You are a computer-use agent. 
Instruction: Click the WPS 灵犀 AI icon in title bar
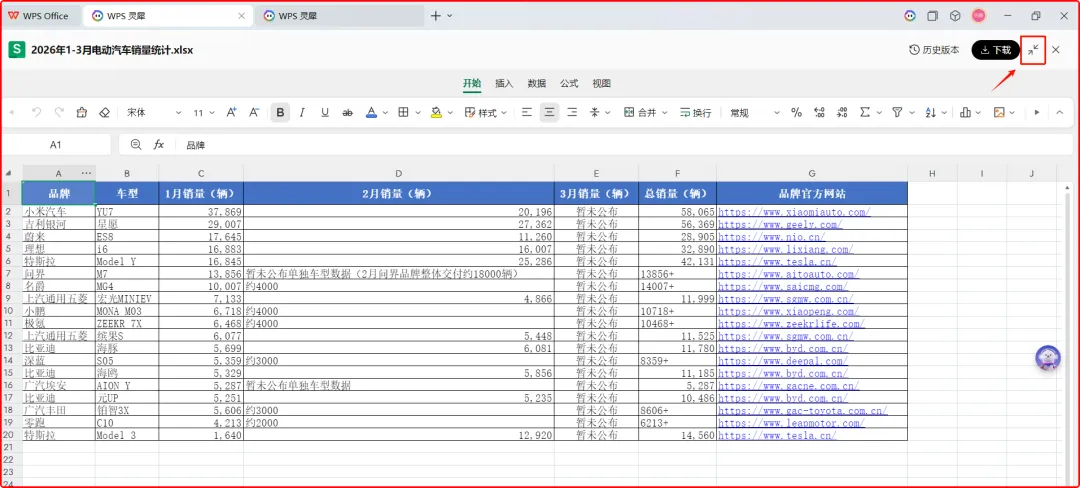(x=910, y=16)
